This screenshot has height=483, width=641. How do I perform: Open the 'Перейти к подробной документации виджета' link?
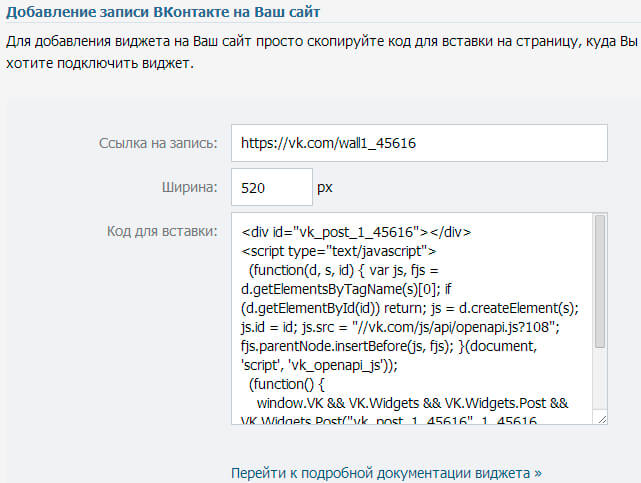point(387,471)
